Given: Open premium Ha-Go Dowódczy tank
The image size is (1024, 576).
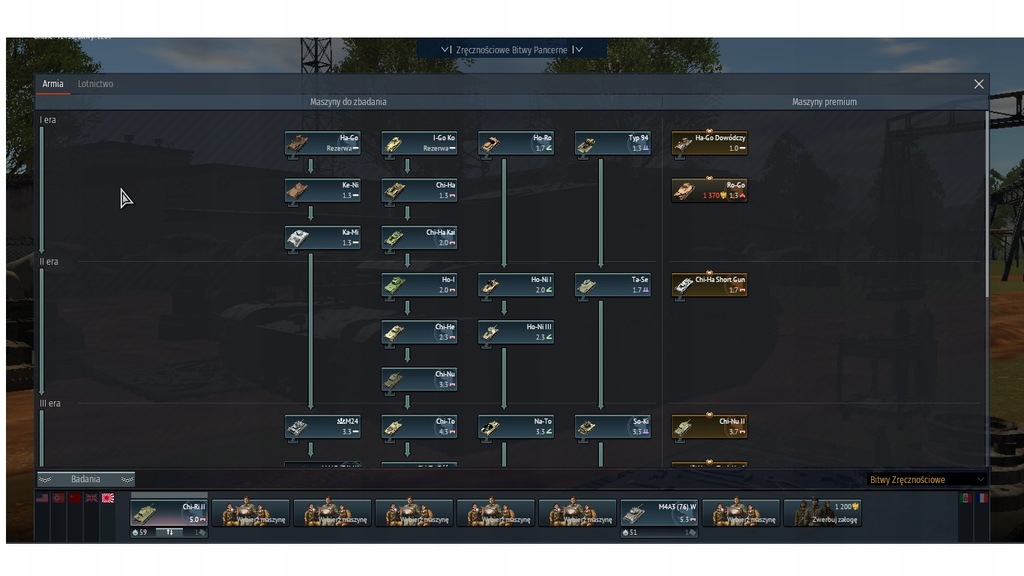Looking at the screenshot, I should click(709, 143).
